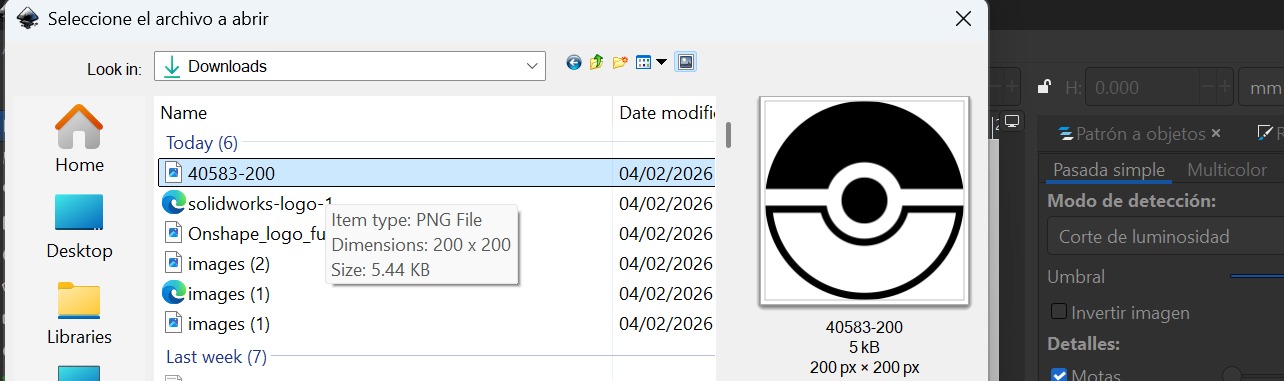Switch to the Patrón a objetos tab
Viewport: 1284px width, 381px height.
coord(1140,133)
